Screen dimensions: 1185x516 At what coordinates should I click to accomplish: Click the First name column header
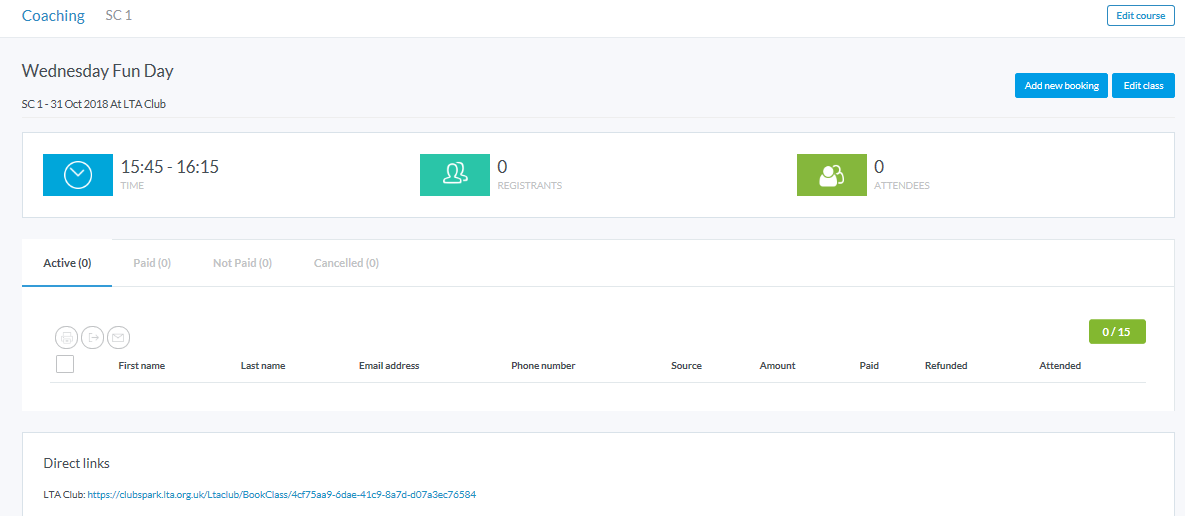[141, 366]
